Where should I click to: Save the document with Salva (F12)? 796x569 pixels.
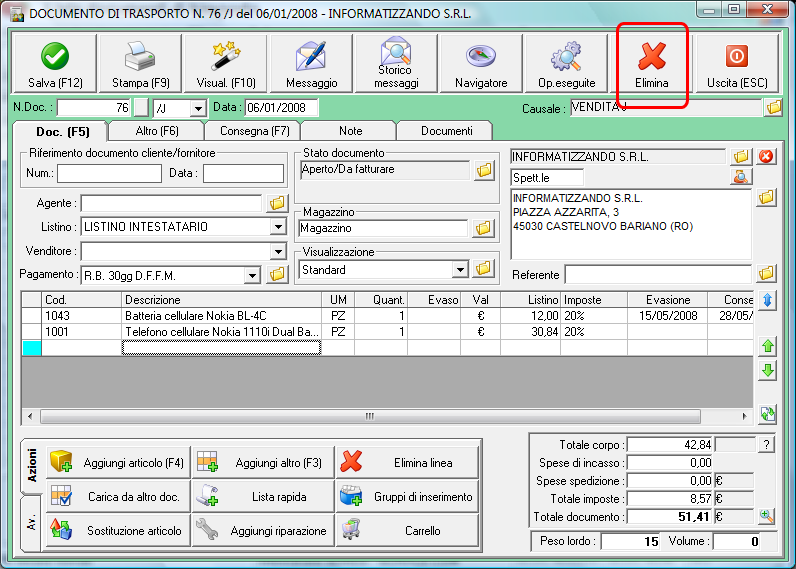(x=55, y=63)
